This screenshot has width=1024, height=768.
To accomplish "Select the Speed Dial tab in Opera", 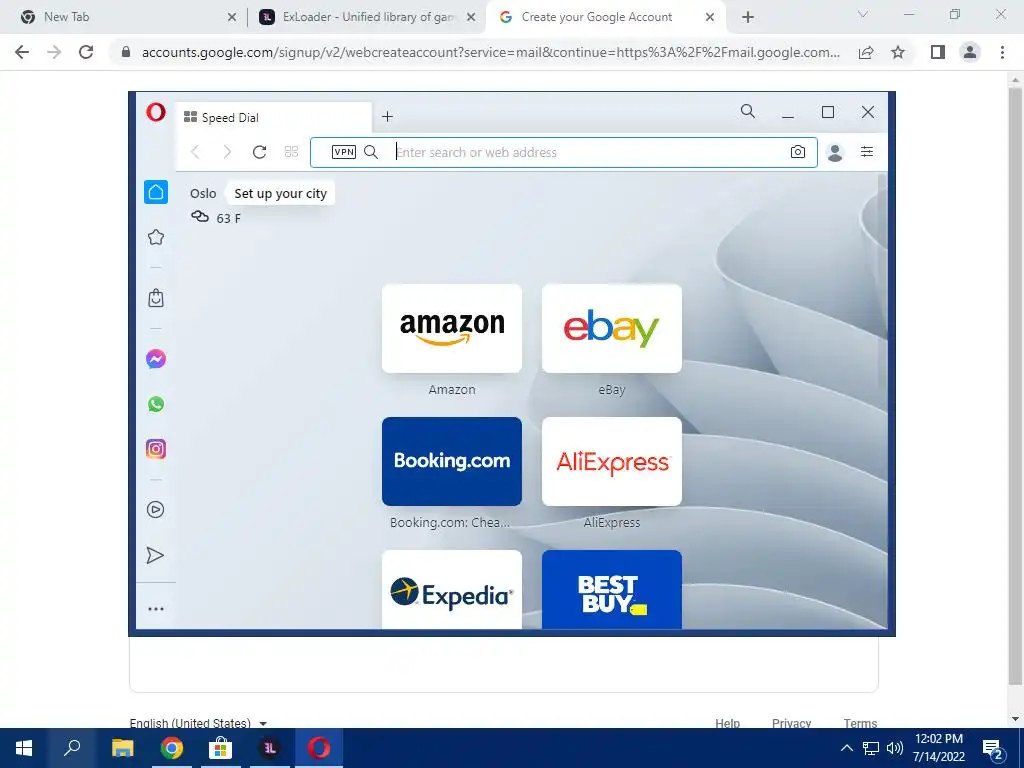I will pyautogui.click(x=274, y=118).
